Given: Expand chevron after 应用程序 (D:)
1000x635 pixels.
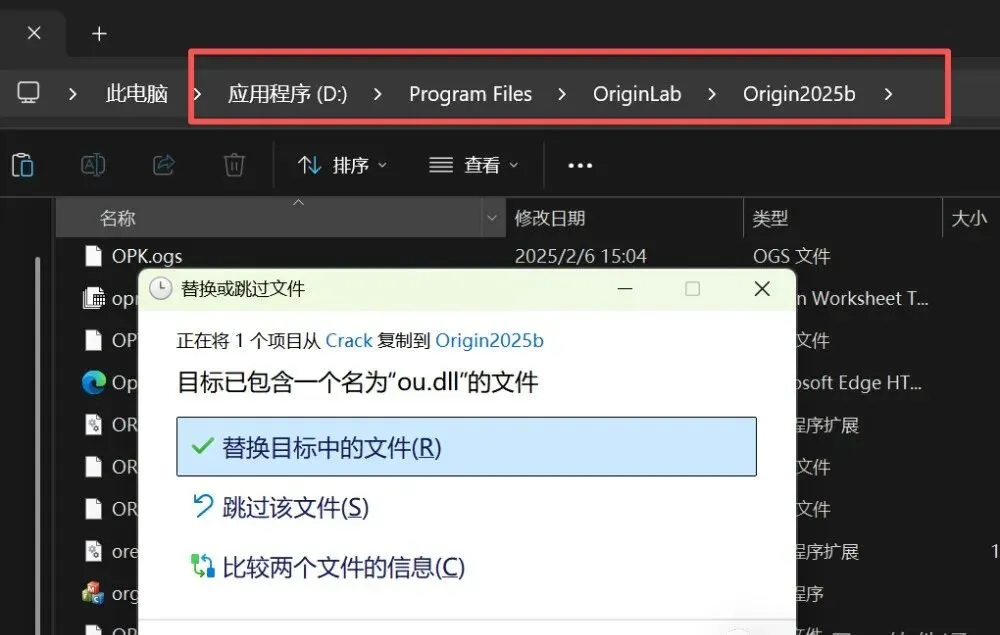Looking at the screenshot, I should click(378, 94).
